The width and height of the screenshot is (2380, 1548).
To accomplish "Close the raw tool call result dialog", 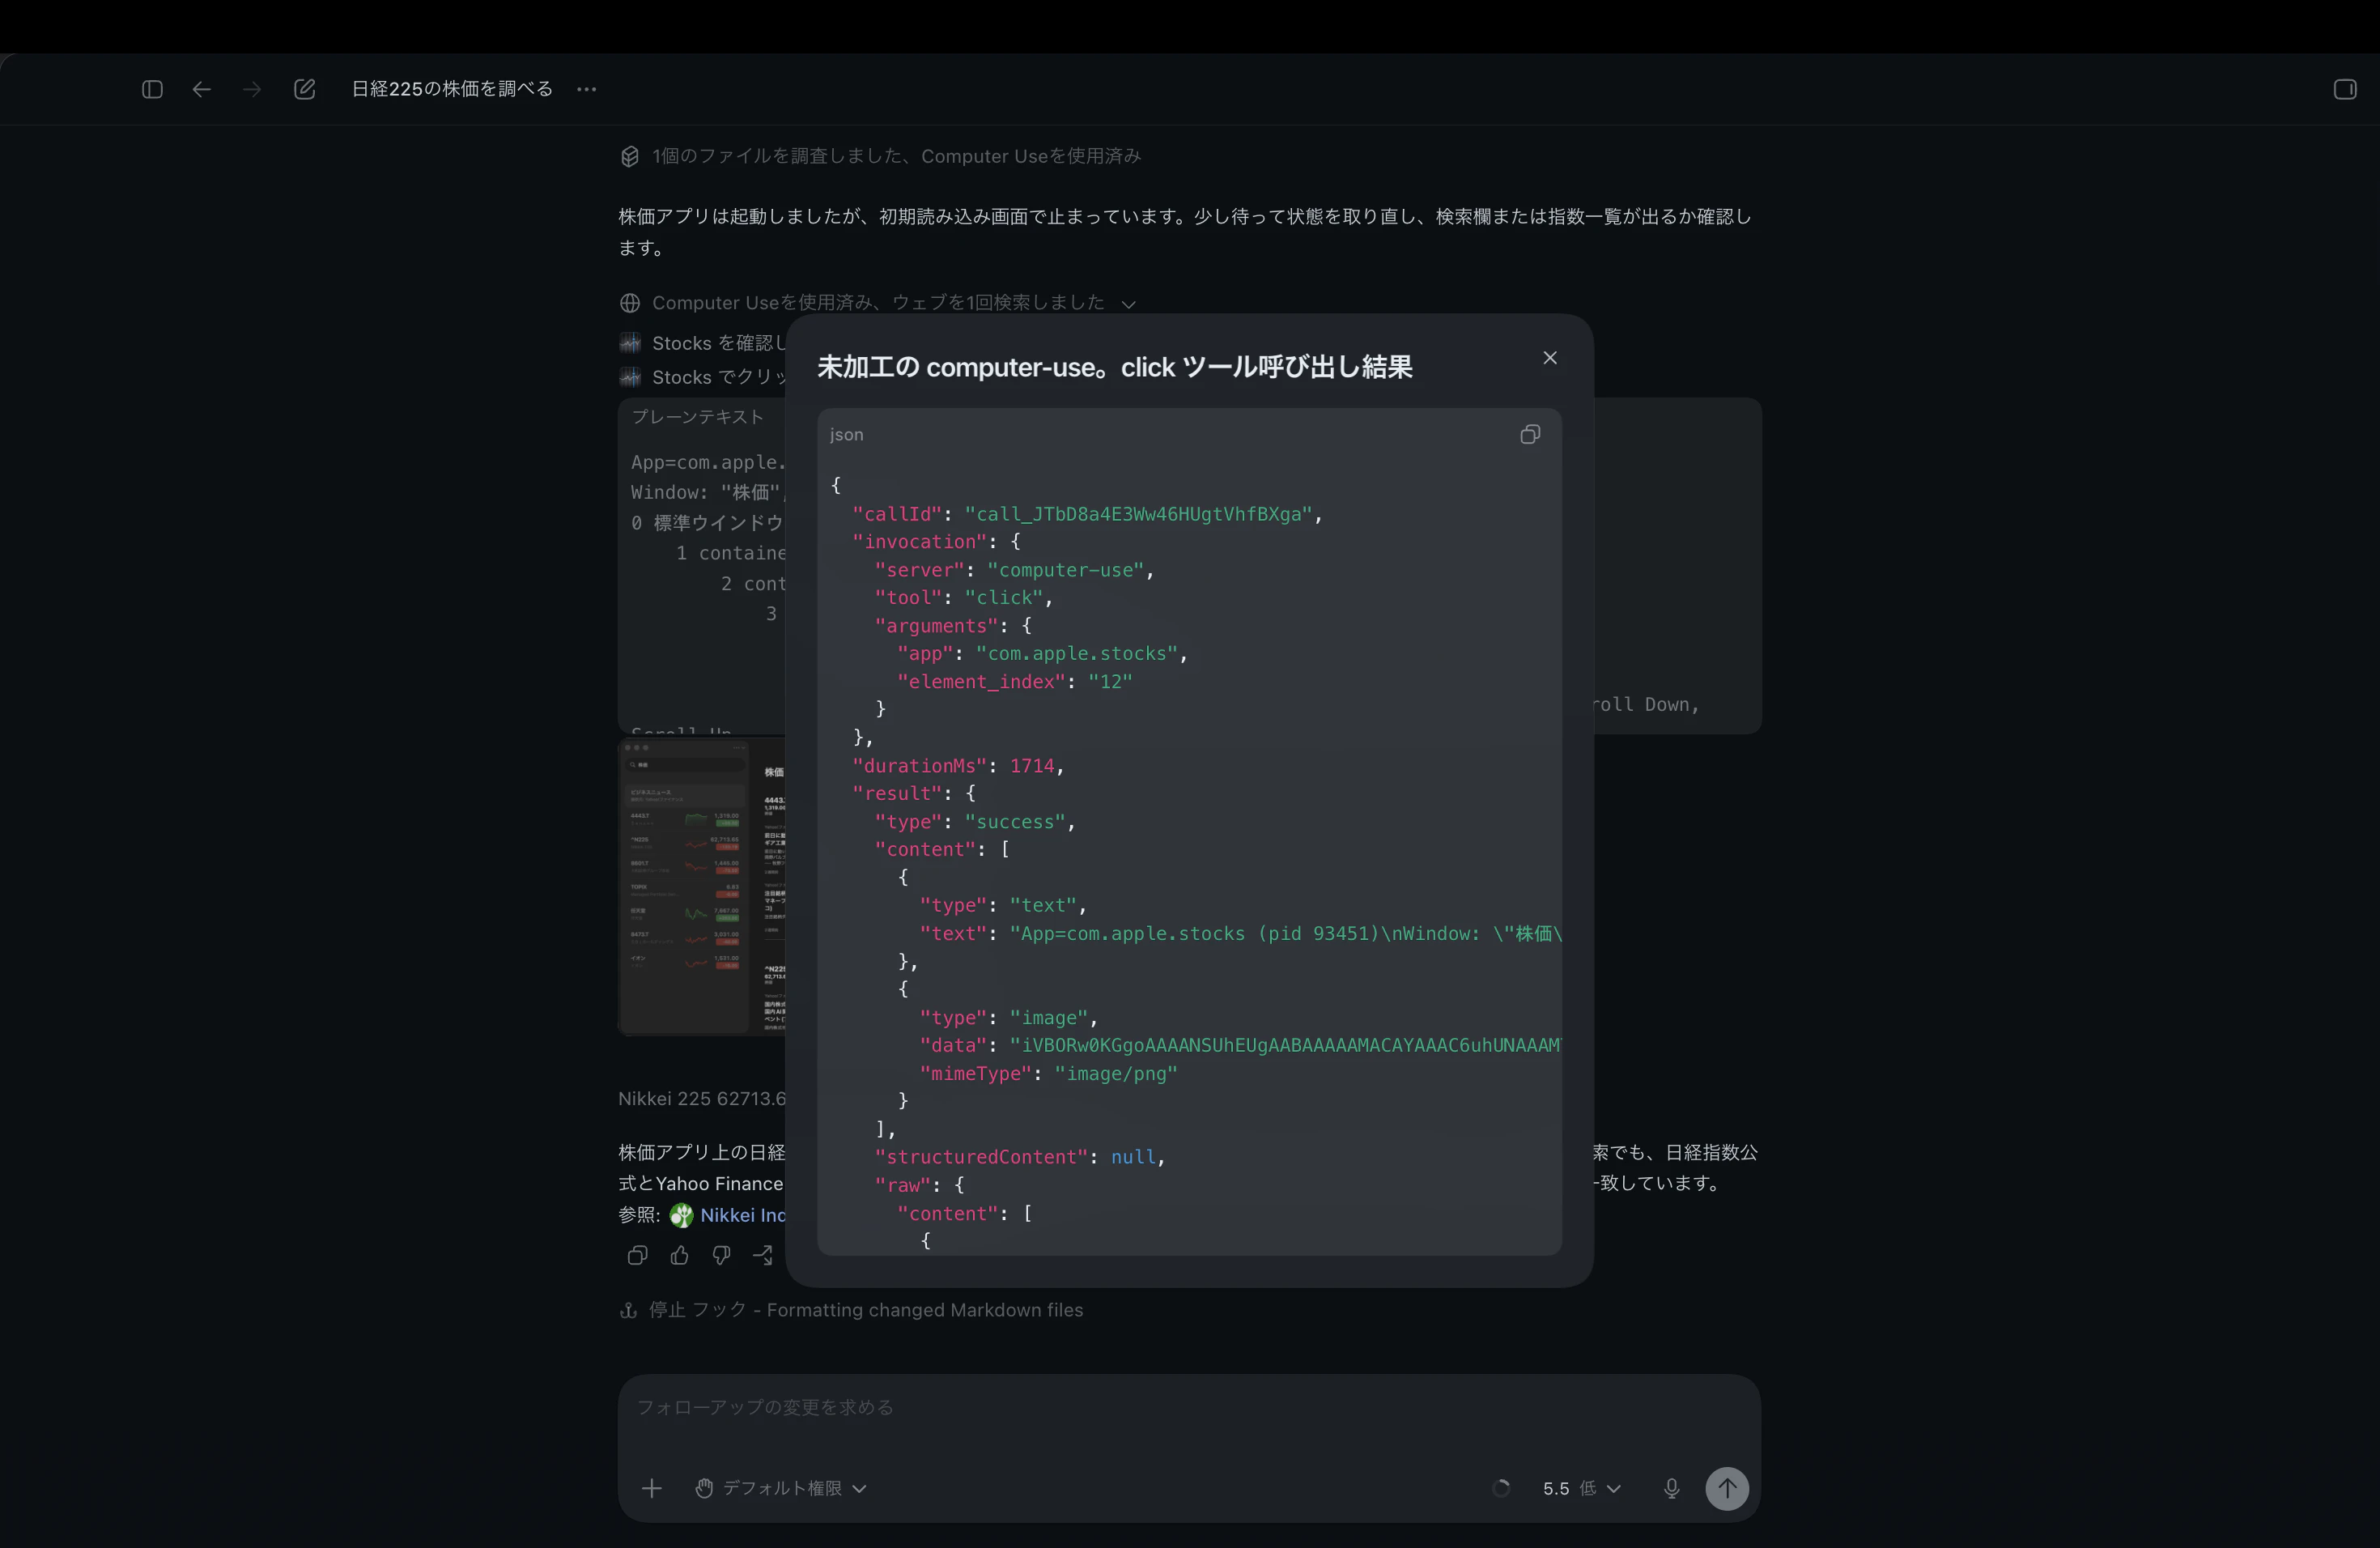I will click(1550, 358).
